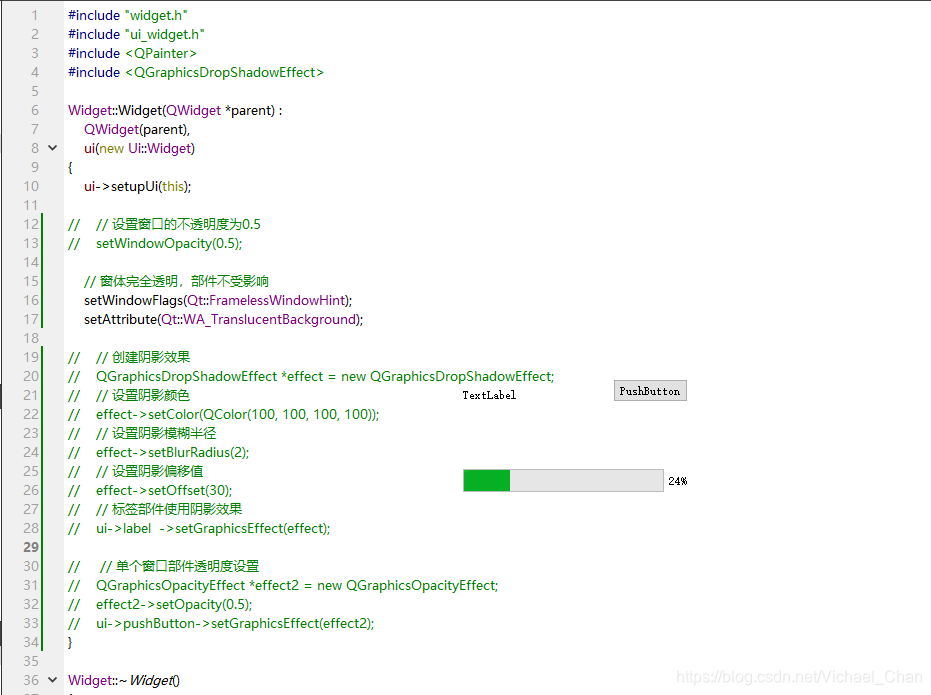Screen dimensions: 931x695
Task: Click the commented effect2->setOpacity(0.5); line
Action: [160, 604]
